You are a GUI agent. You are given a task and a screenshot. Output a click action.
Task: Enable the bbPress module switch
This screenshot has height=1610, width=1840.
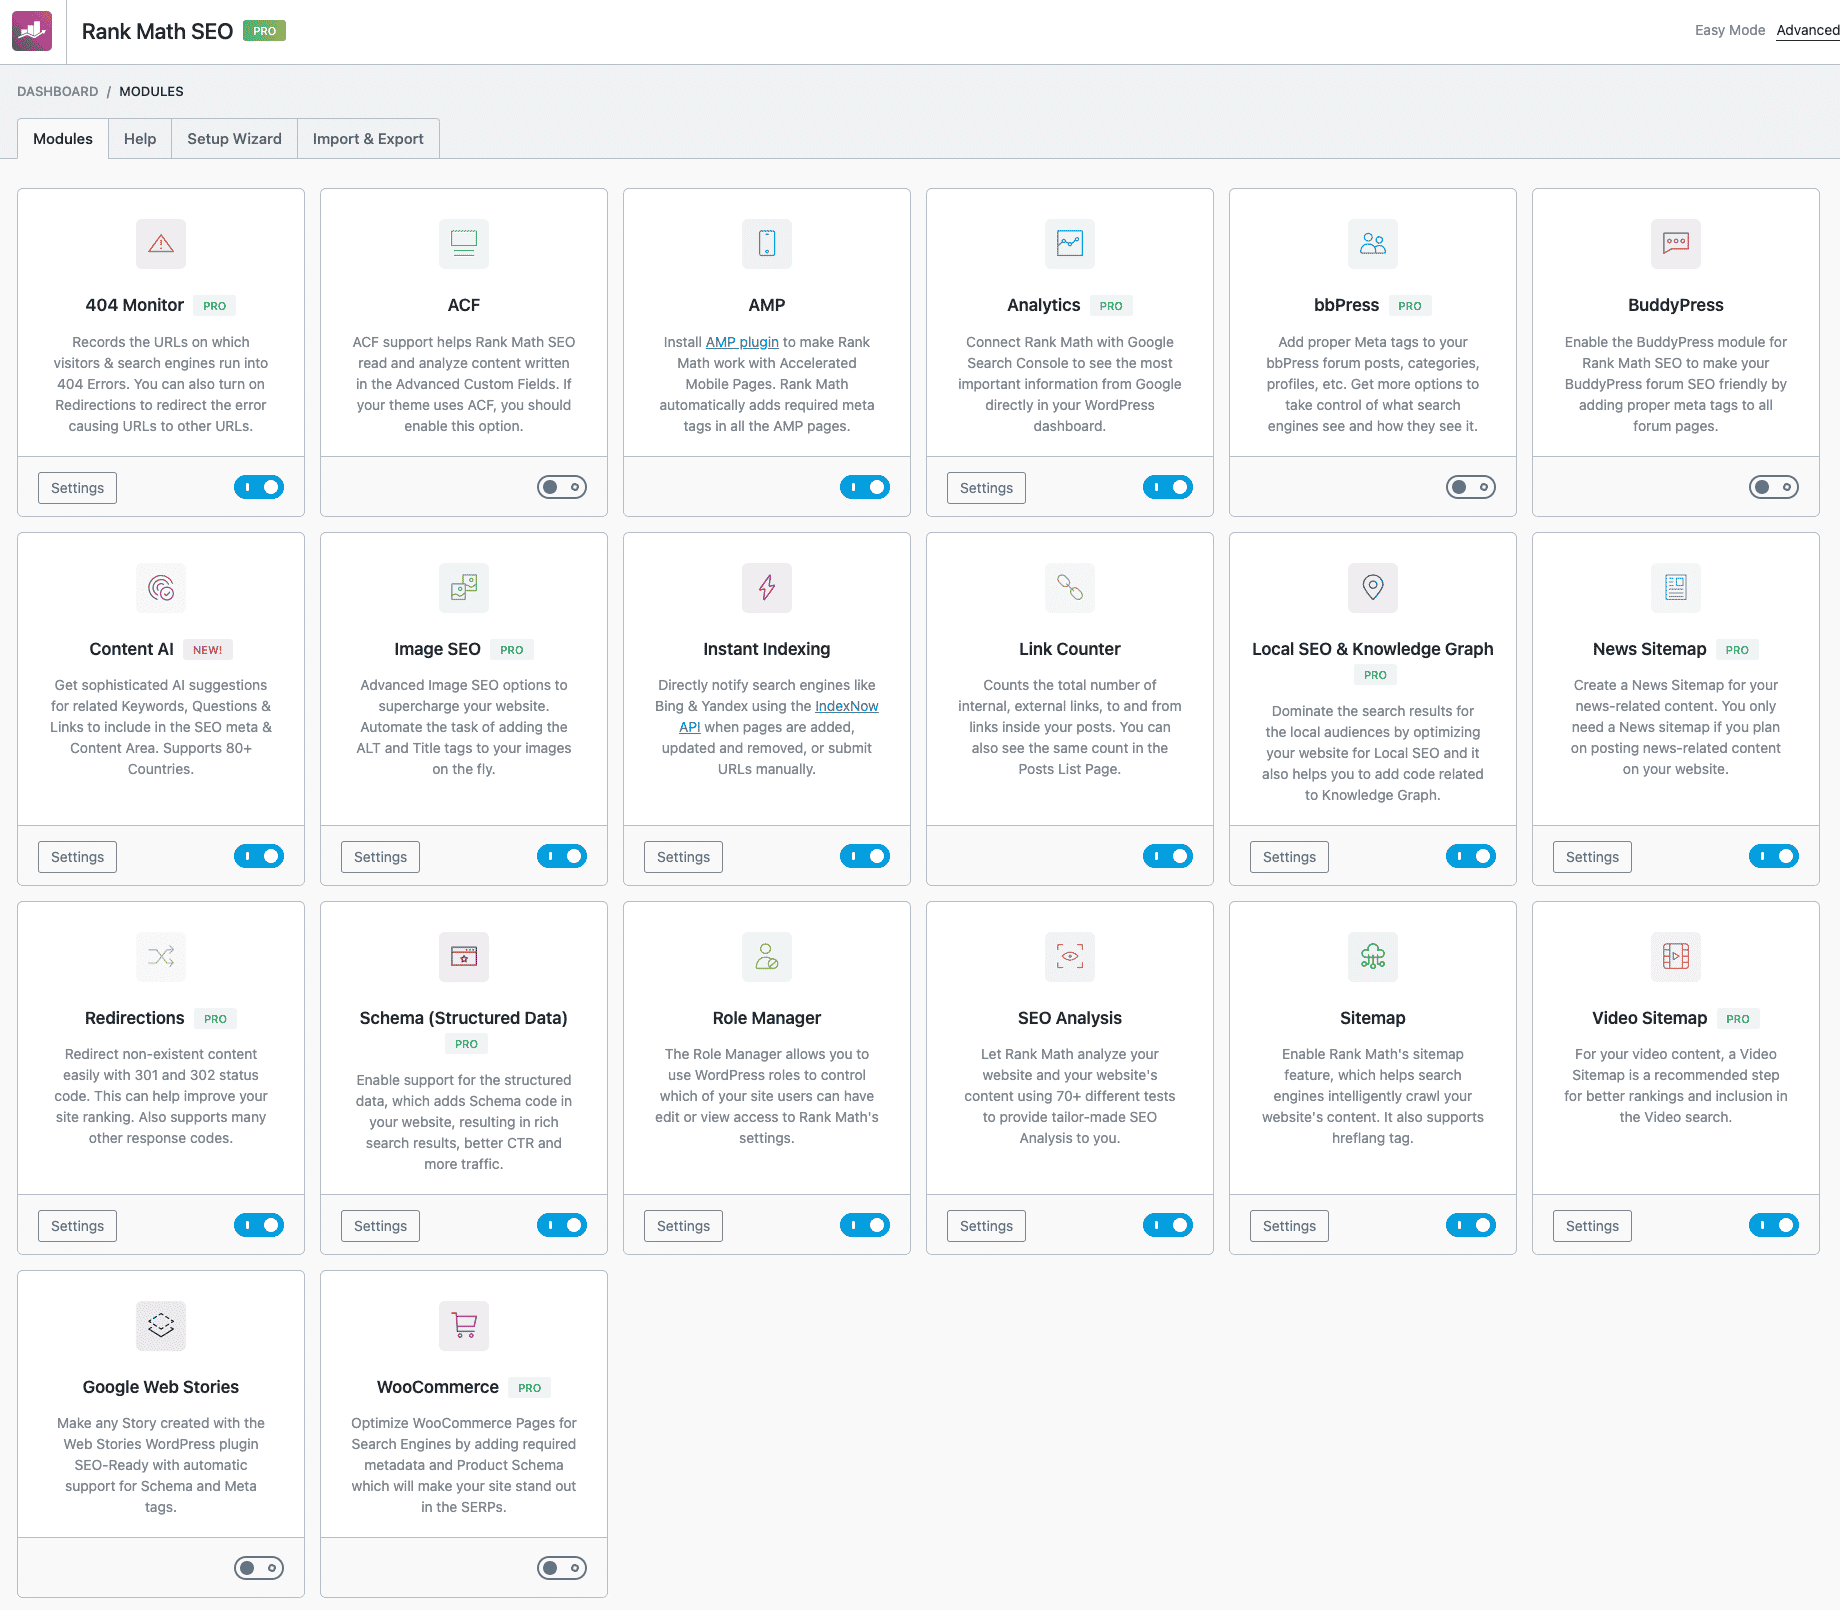pos(1471,487)
